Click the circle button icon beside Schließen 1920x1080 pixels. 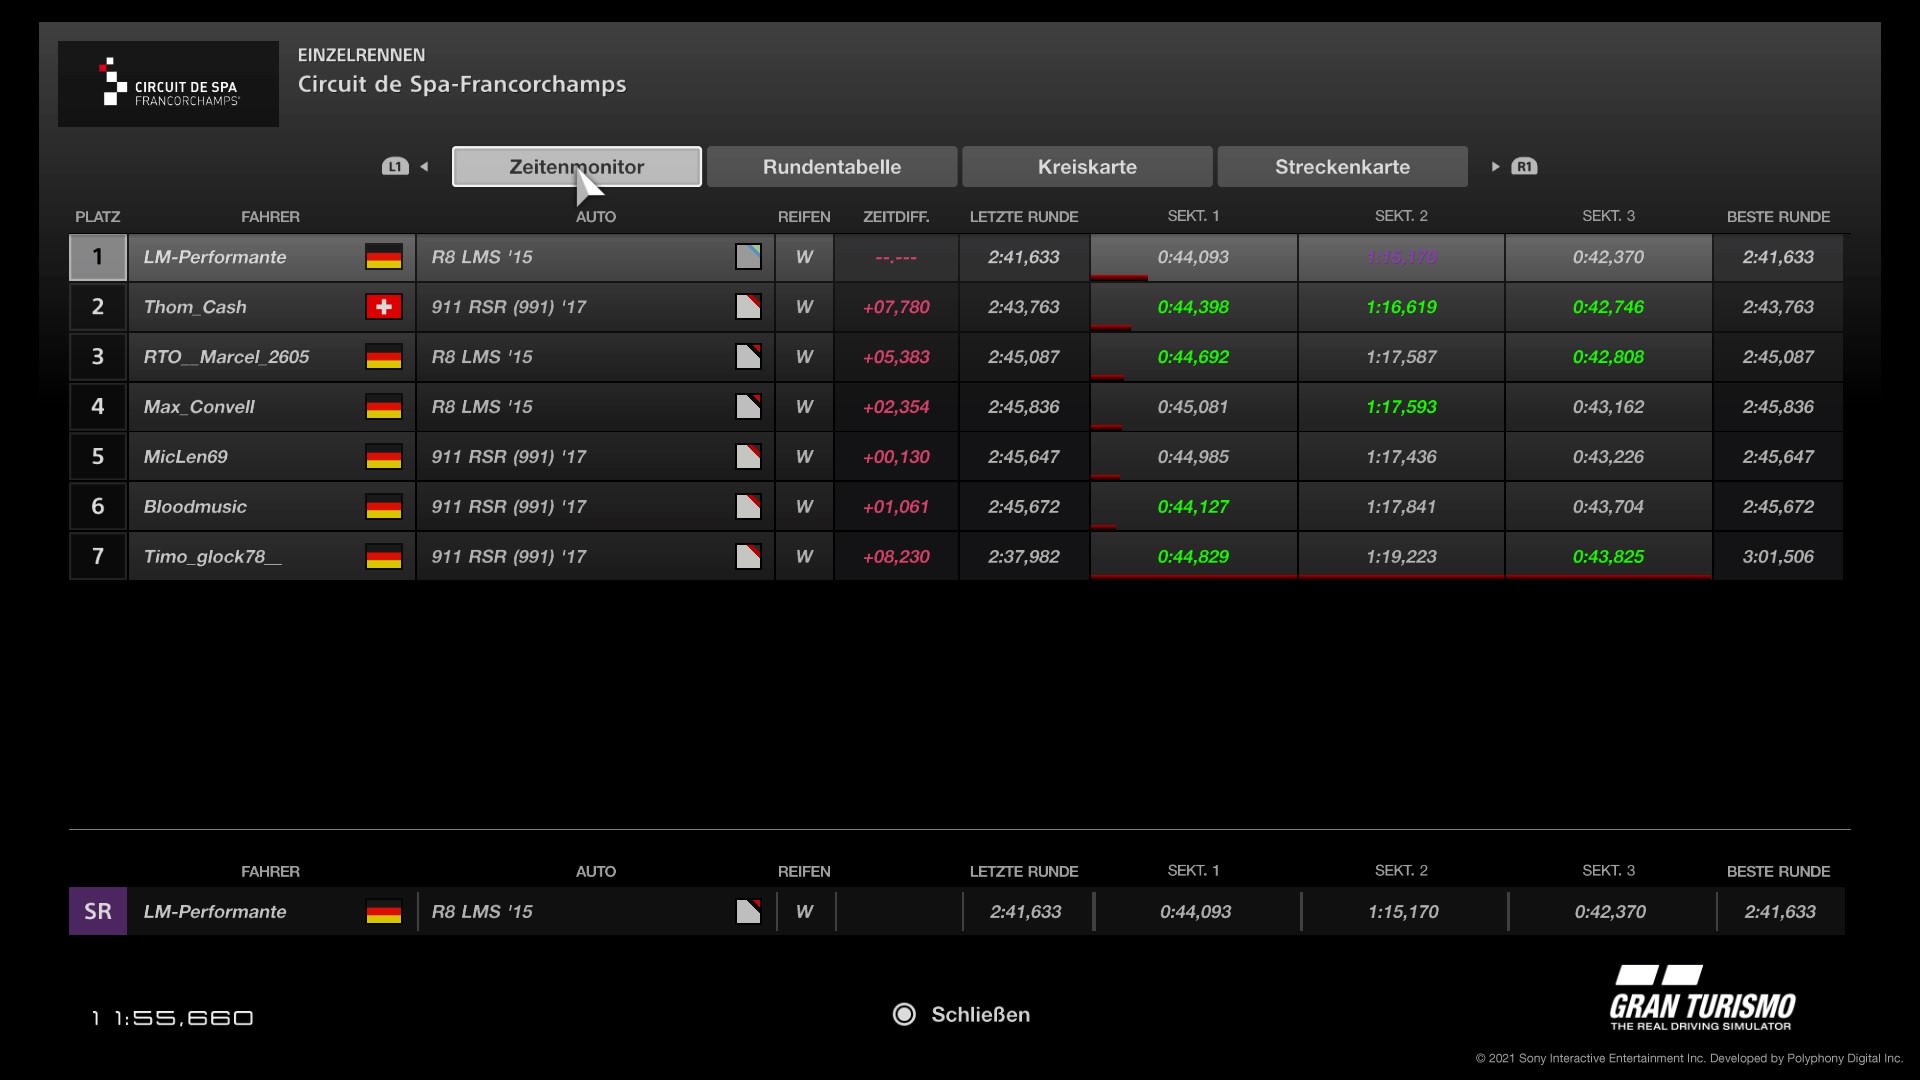tap(904, 1015)
